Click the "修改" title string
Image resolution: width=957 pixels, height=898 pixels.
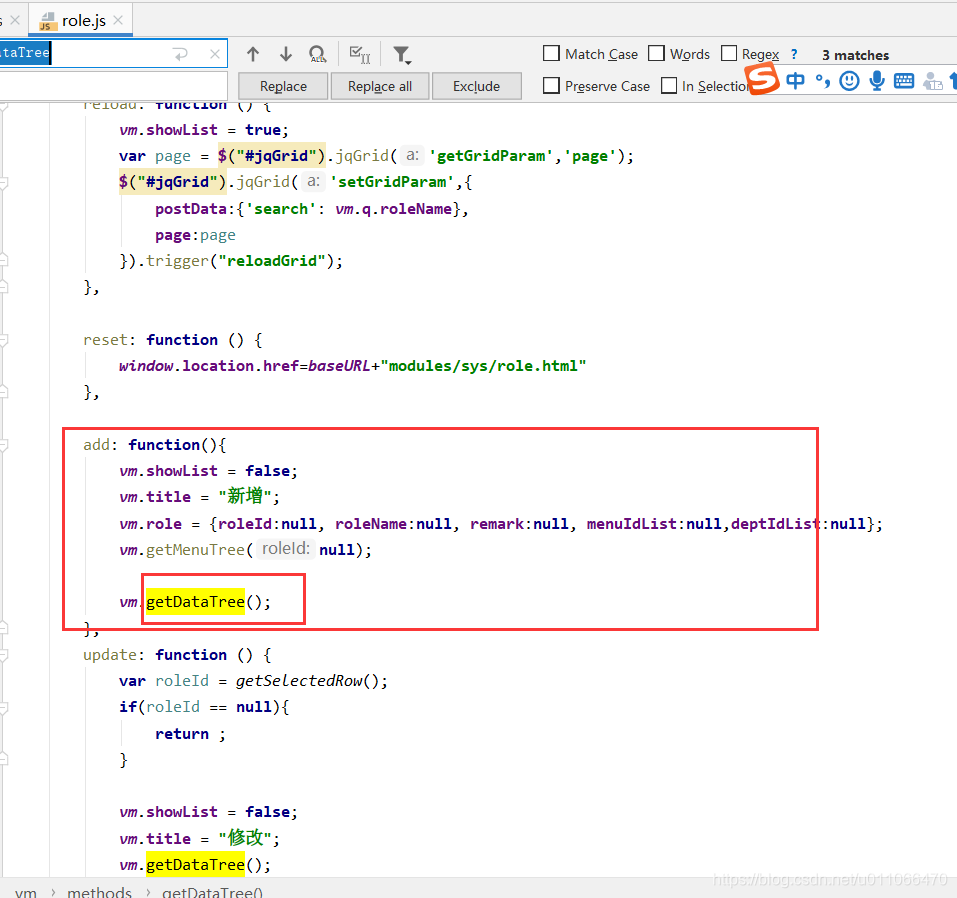tap(245, 838)
